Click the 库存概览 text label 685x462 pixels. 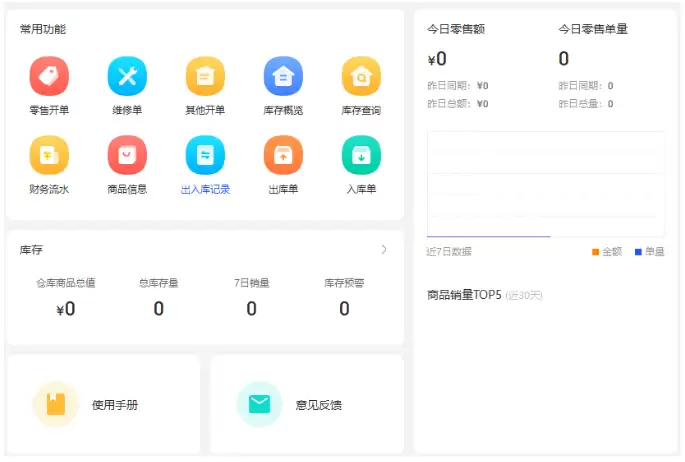pos(283,110)
